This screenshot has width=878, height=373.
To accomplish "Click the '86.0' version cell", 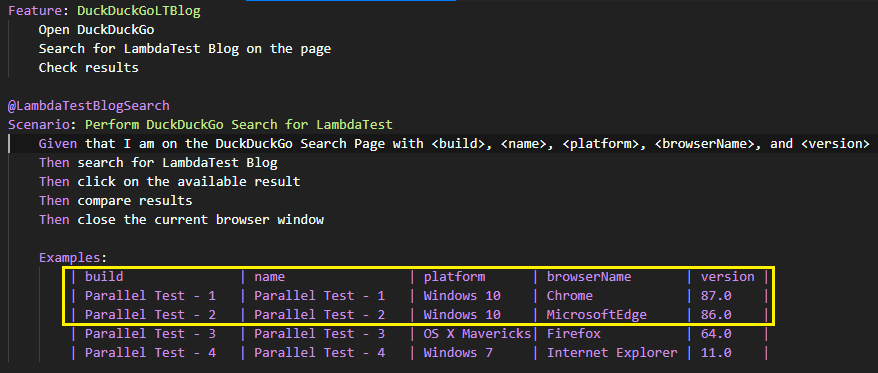I will coord(716,315).
